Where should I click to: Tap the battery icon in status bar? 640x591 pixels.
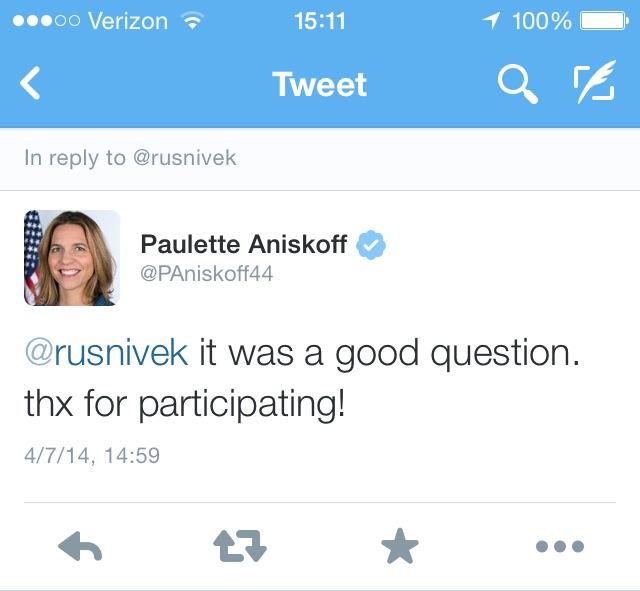coord(603,20)
